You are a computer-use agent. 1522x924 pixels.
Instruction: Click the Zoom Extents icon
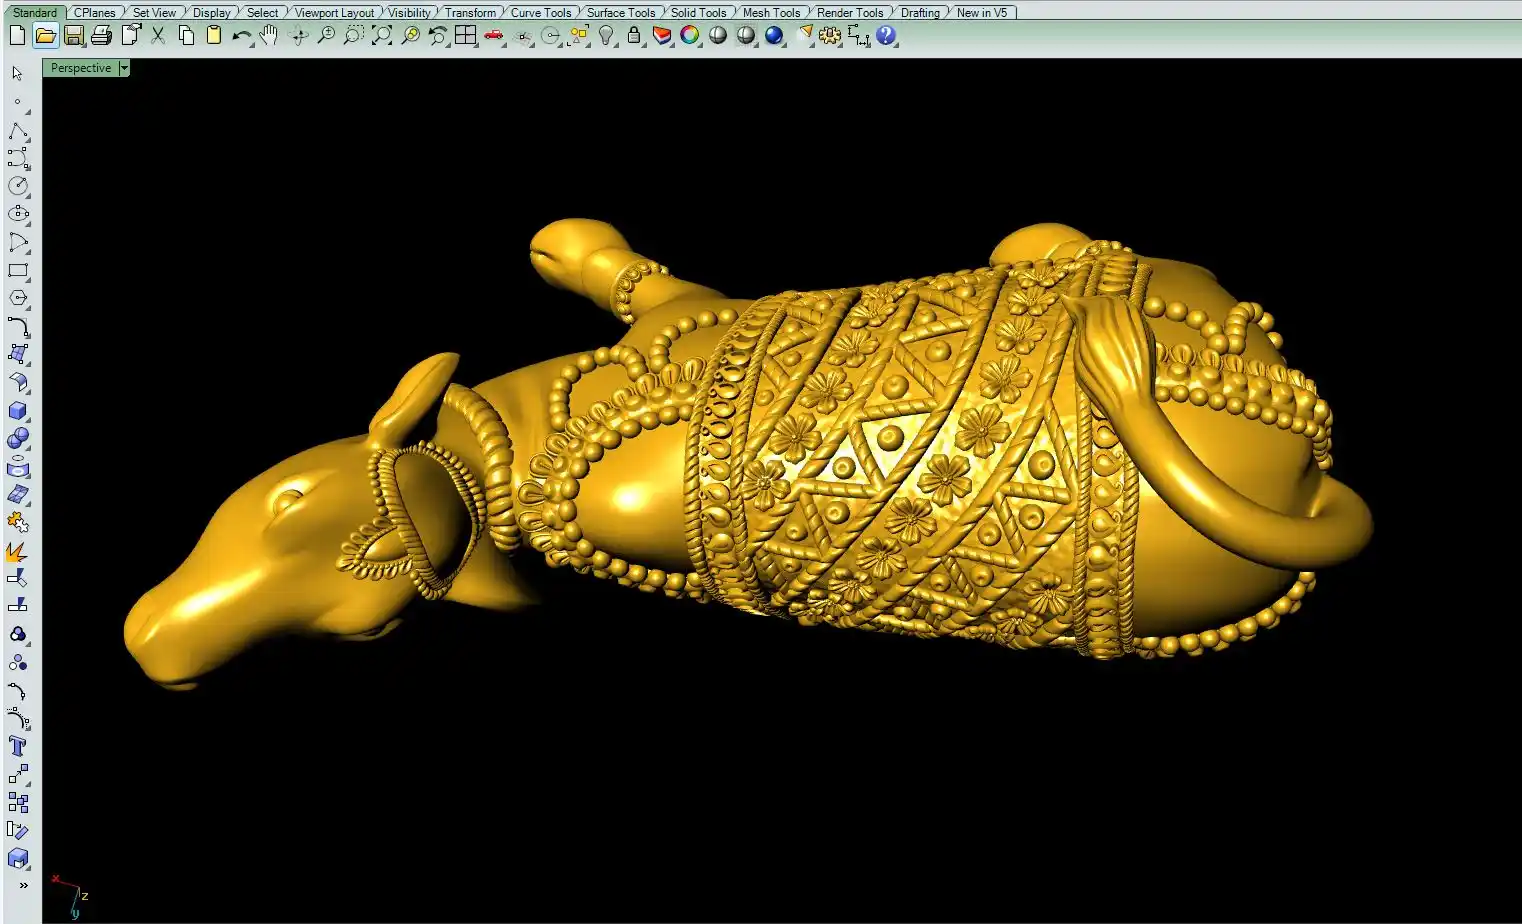coord(382,36)
